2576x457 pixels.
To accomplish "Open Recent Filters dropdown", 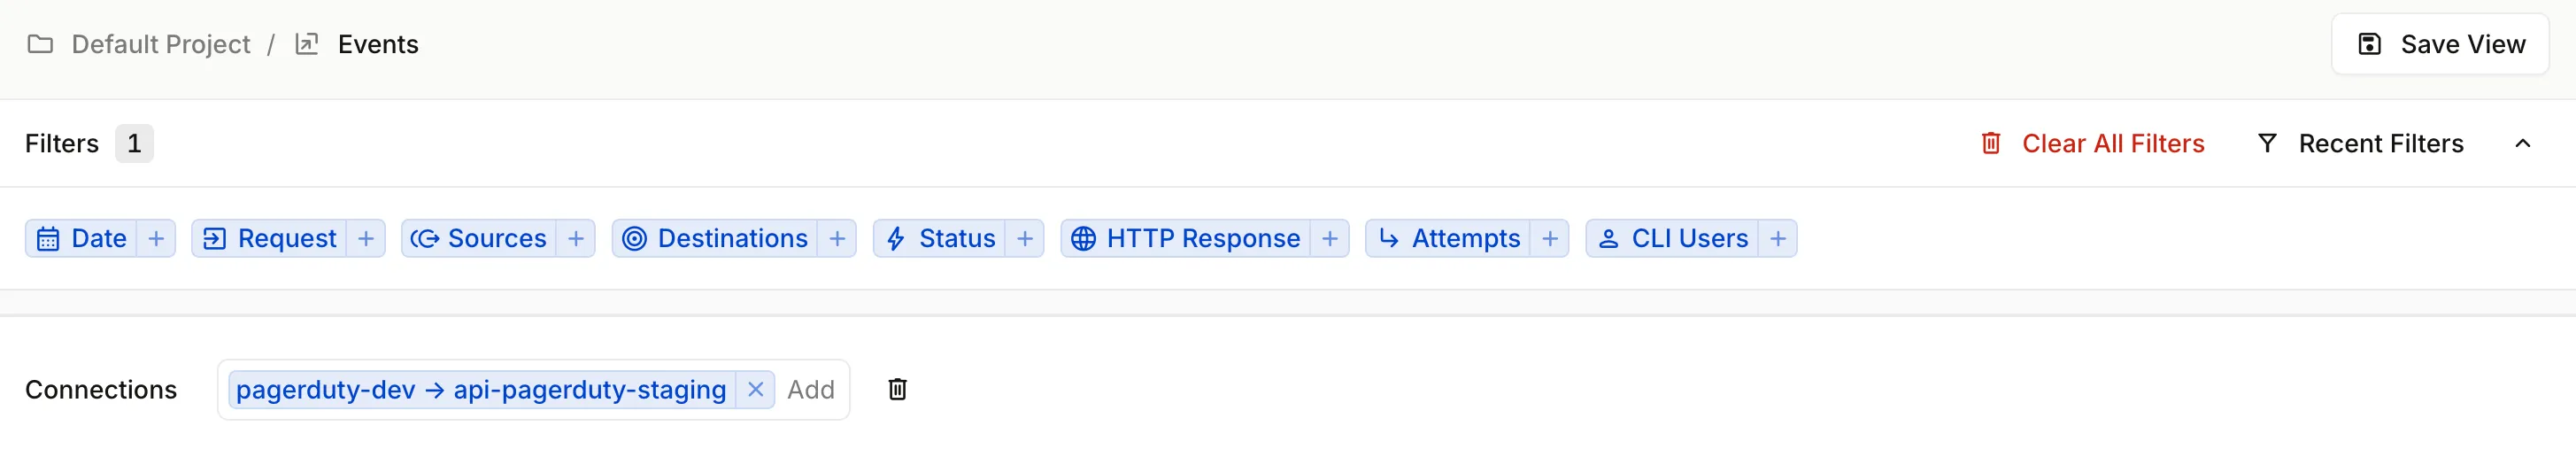I will tap(2361, 143).
